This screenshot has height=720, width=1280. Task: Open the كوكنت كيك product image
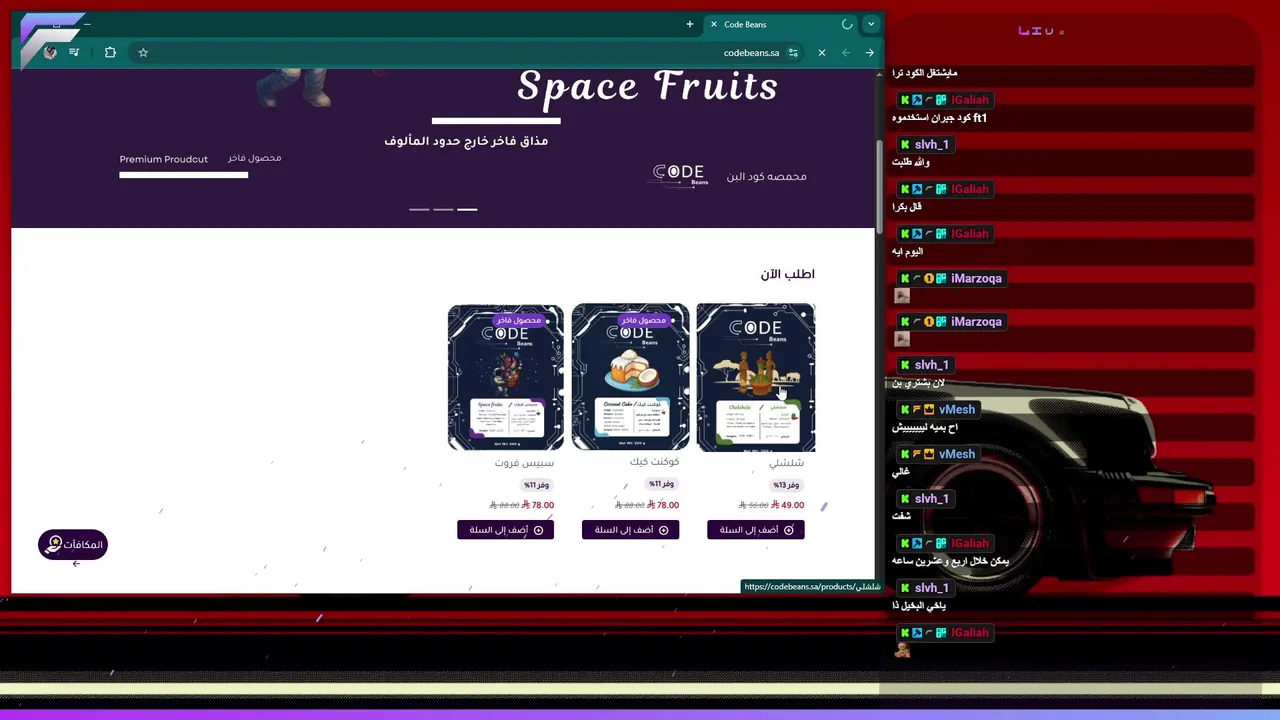(x=630, y=377)
